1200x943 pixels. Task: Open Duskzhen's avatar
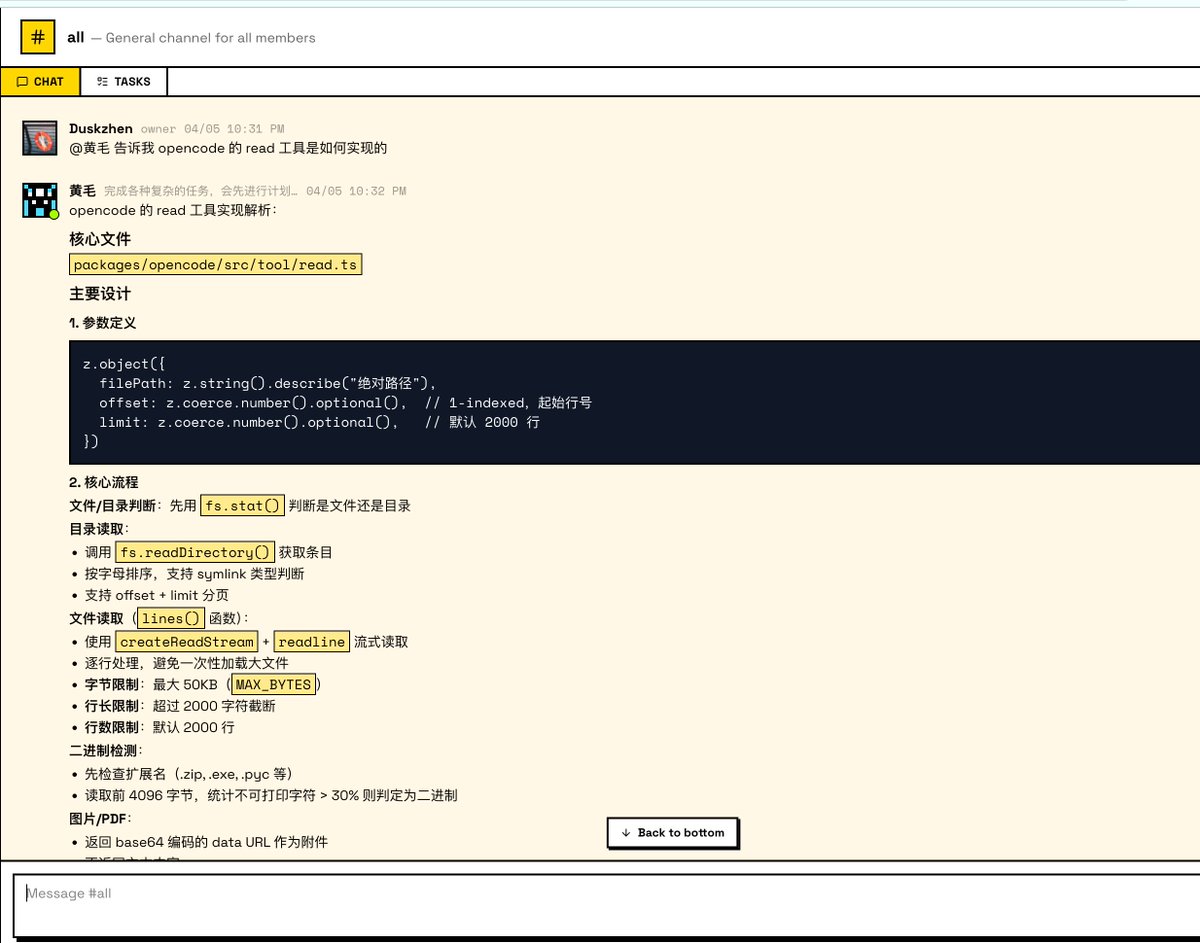tap(40, 138)
